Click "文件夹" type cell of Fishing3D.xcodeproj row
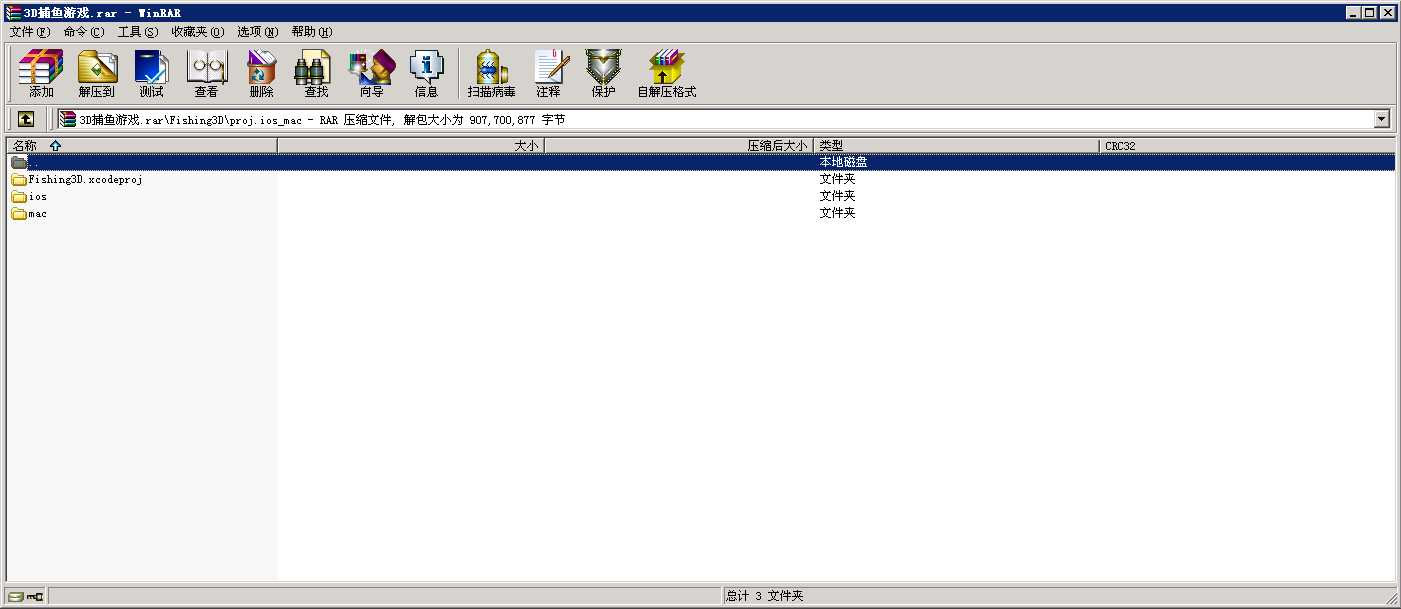Screen dimensions: 1401x609 pos(837,179)
